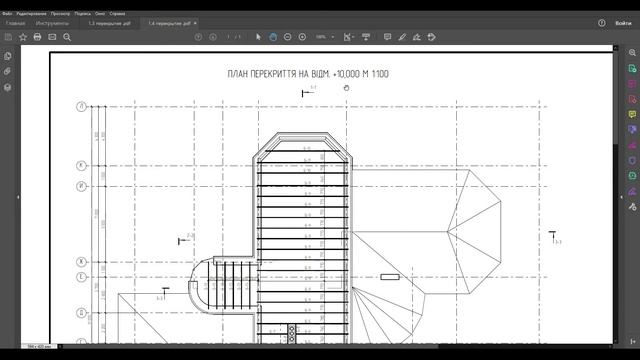The image size is (640, 360).
Task: Open the sign document tool
Action: coord(417,37)
